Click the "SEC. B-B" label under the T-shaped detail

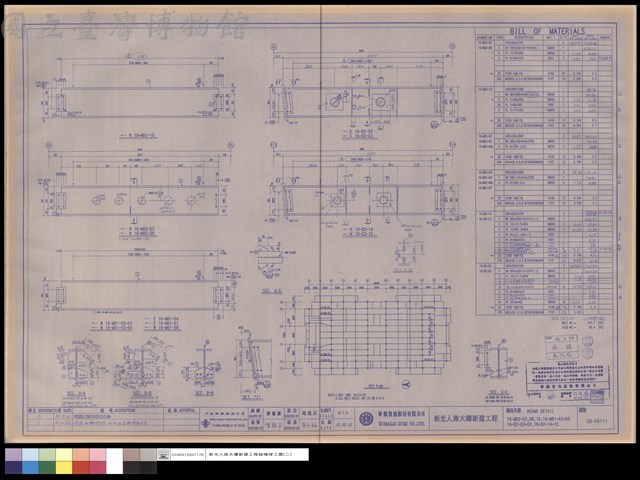pyautogui.click(x=204, y=393)
